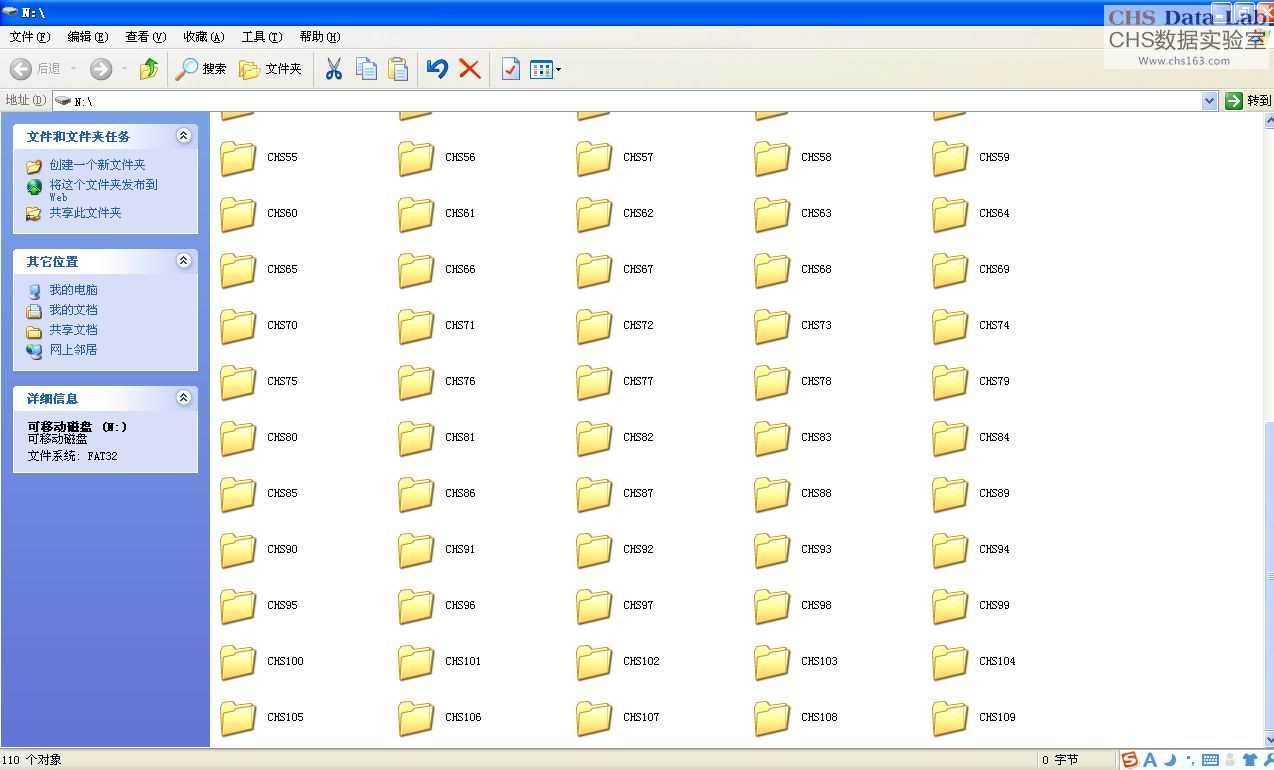Image resolution: width=1274 pixels, height=770 pixels.
Task: Open the Search tool in toolbar
Action: pos(201,69)
